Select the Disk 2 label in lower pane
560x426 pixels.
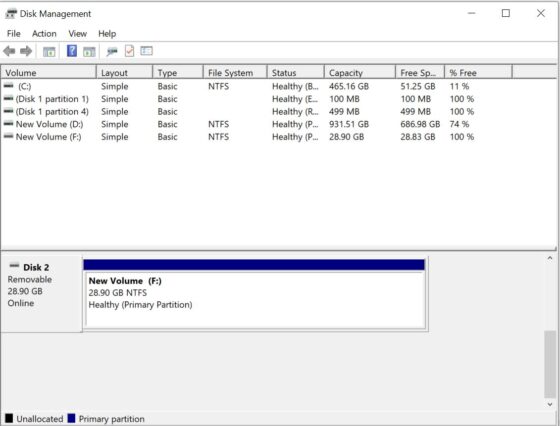[x=36, y=267]
